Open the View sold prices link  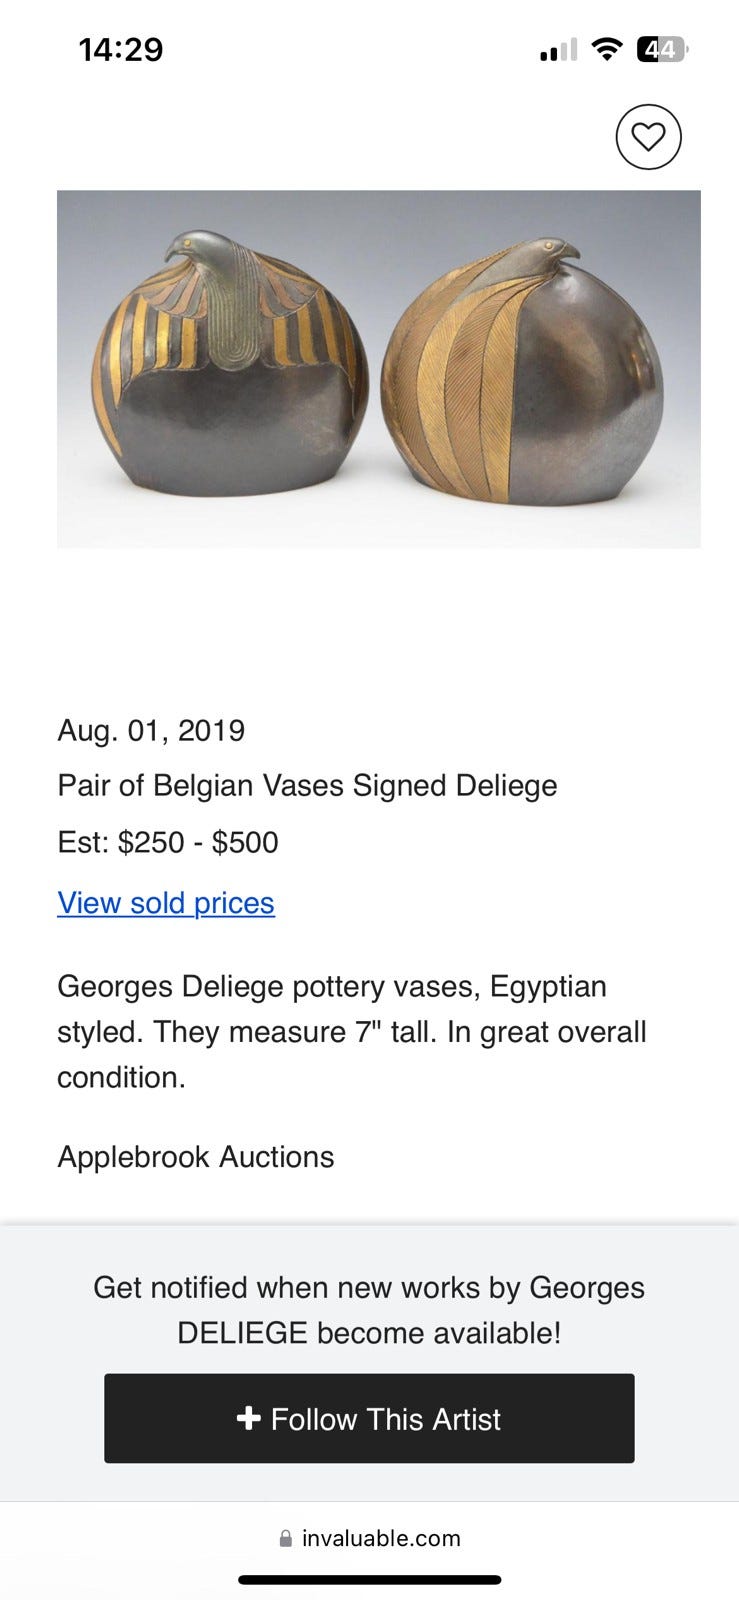(166, 903)
